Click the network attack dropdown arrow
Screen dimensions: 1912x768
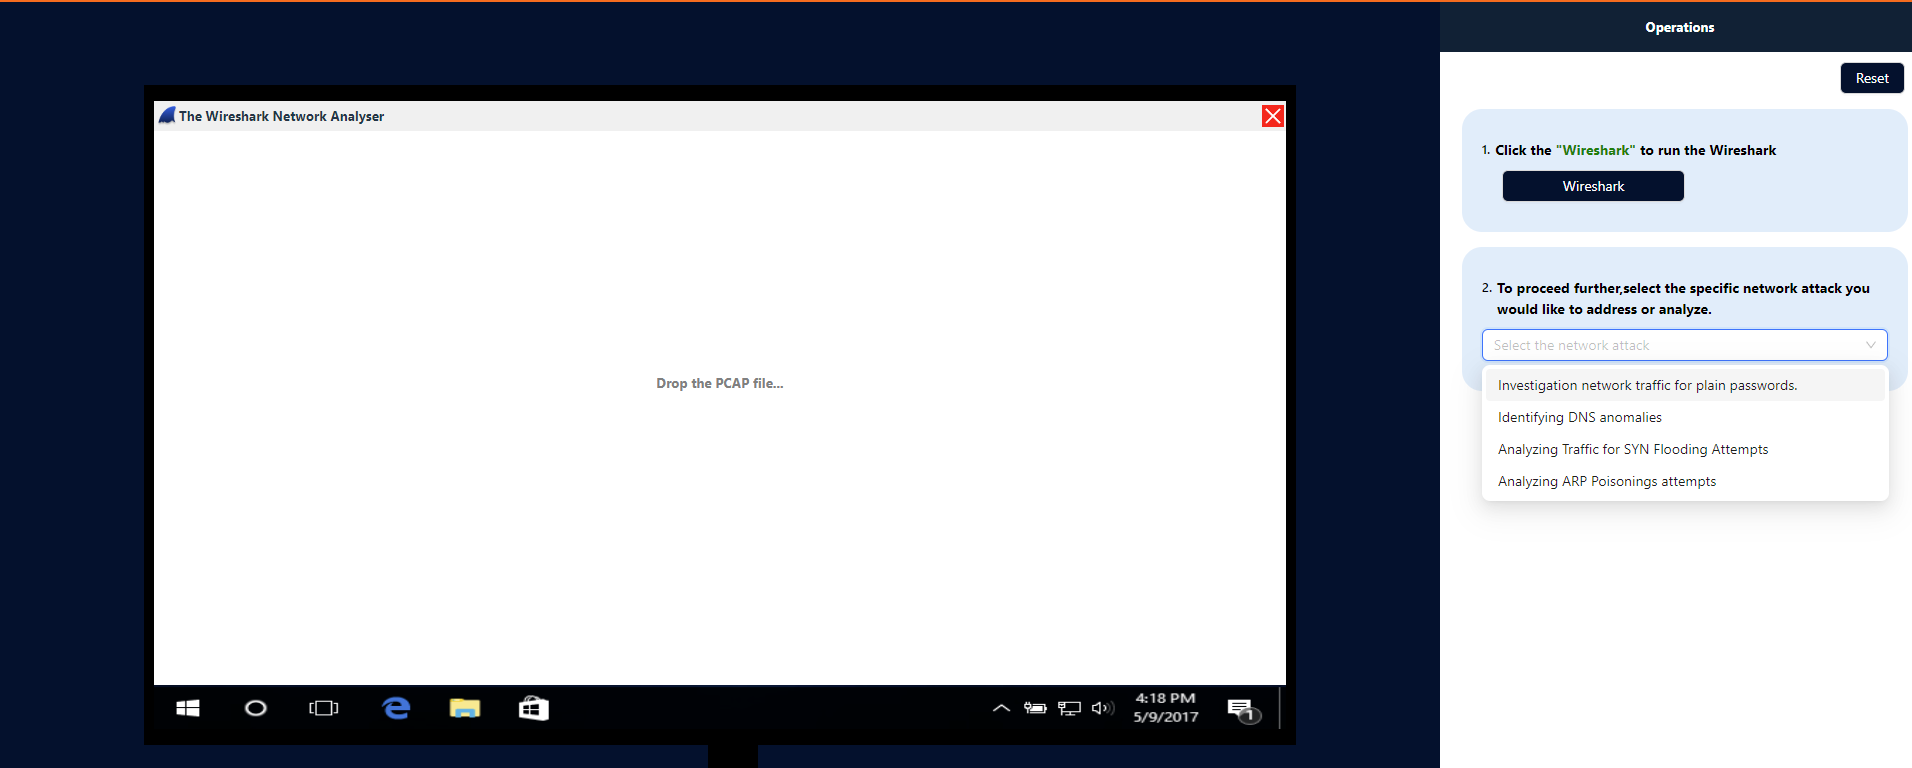(1870, 345)
